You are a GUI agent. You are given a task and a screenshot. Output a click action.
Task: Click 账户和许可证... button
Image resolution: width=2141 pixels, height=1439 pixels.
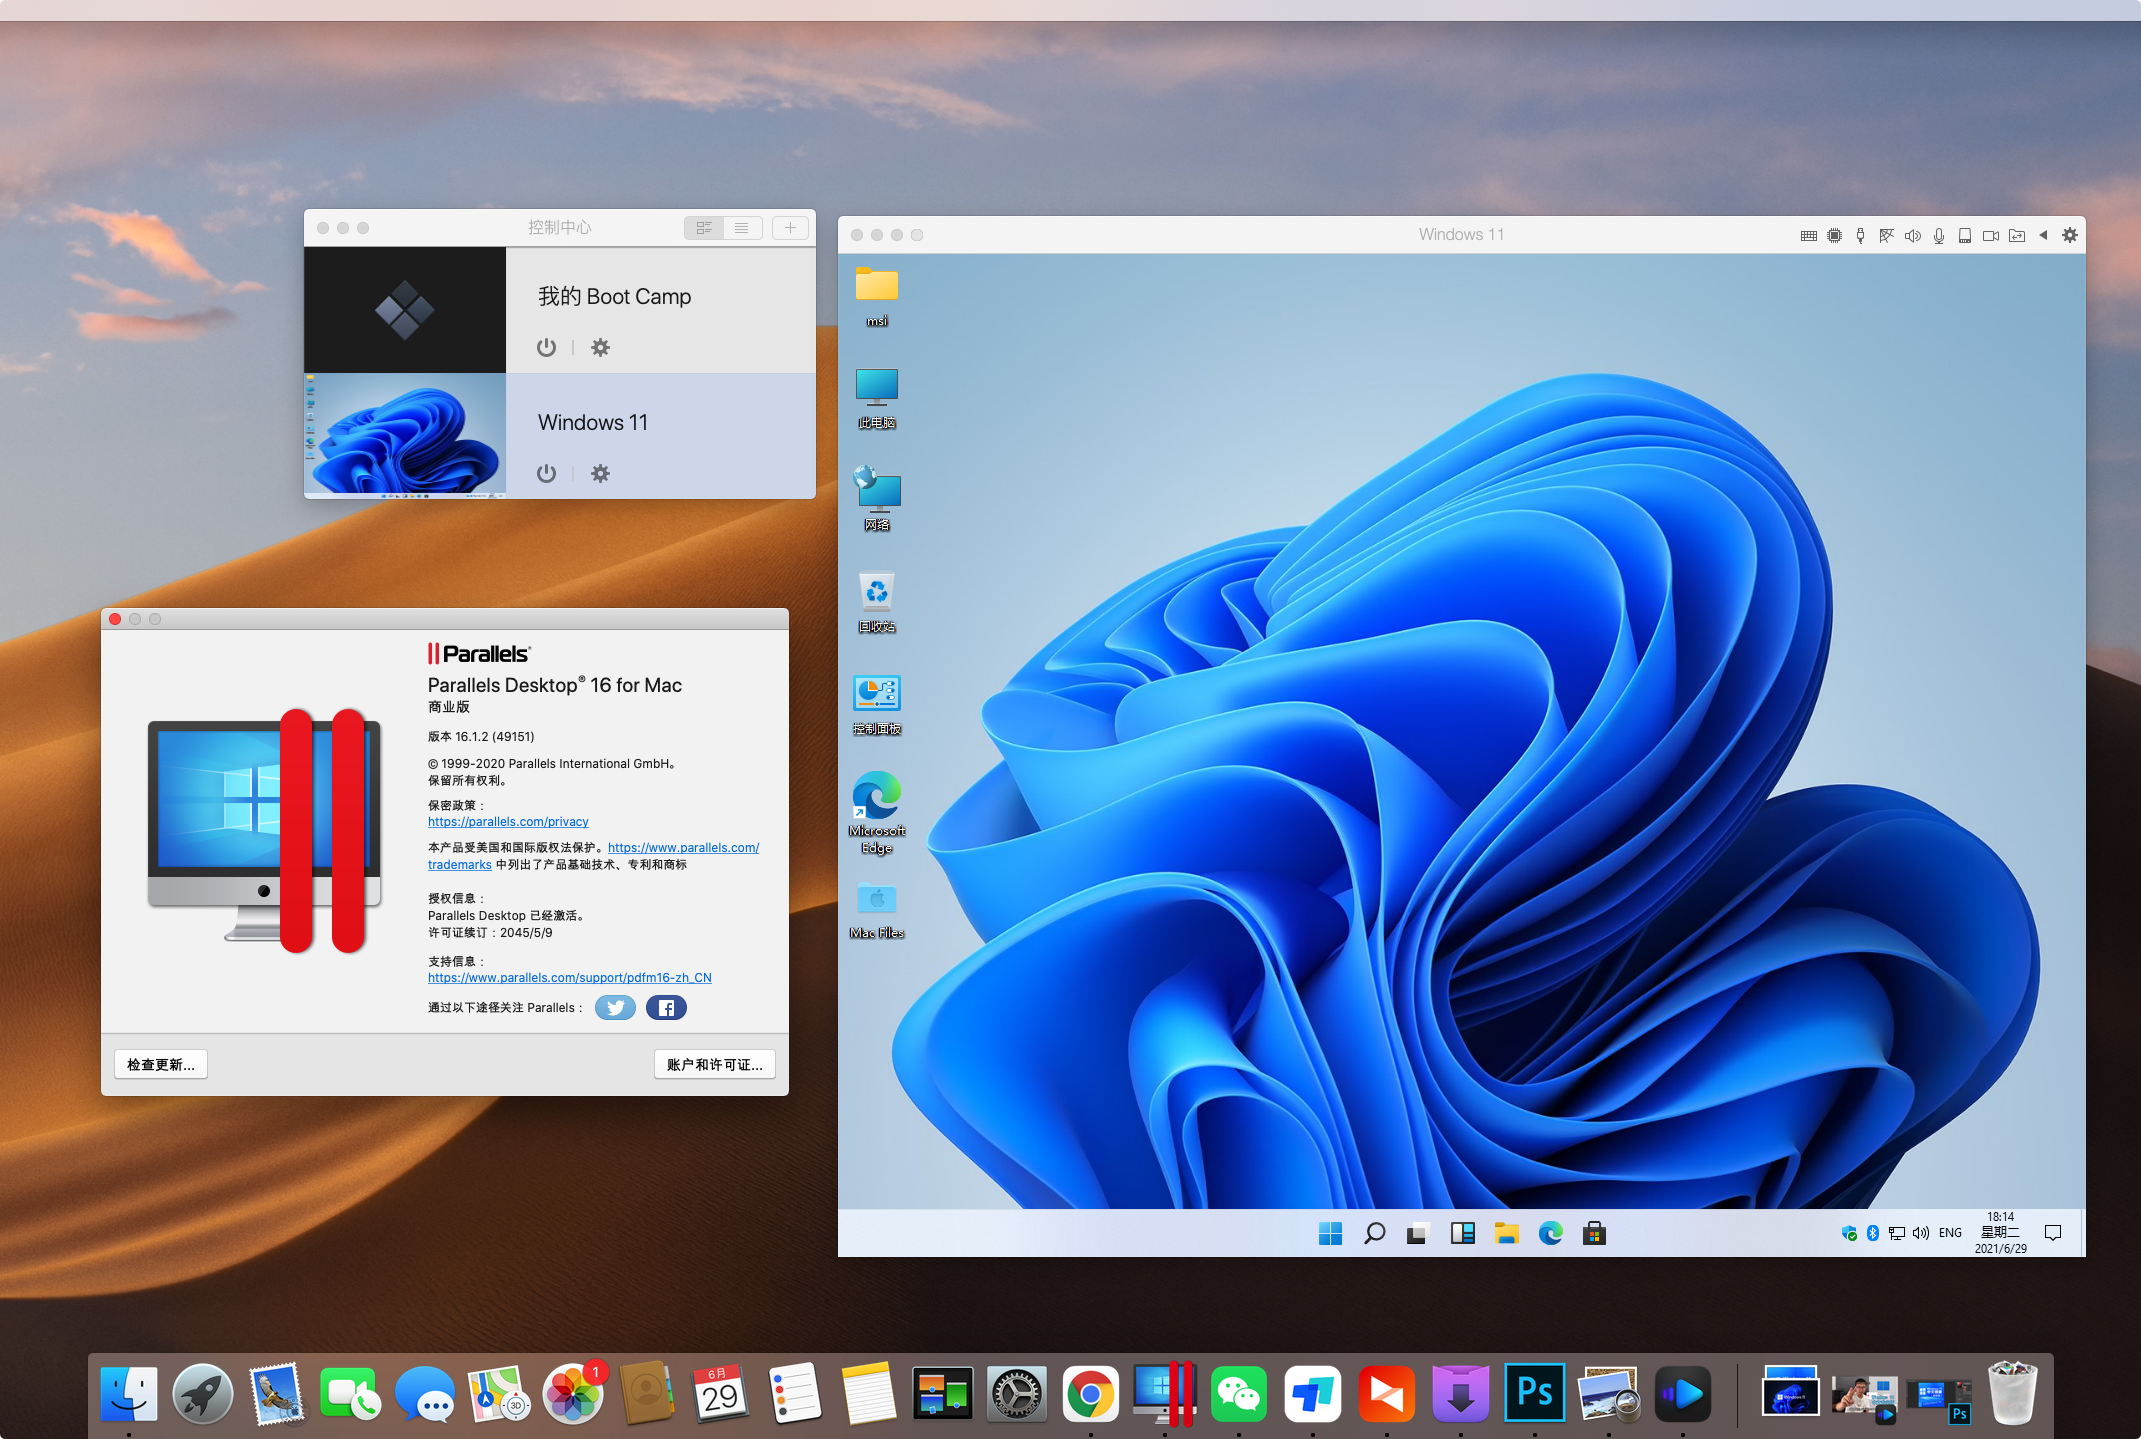click(715, 1064)
